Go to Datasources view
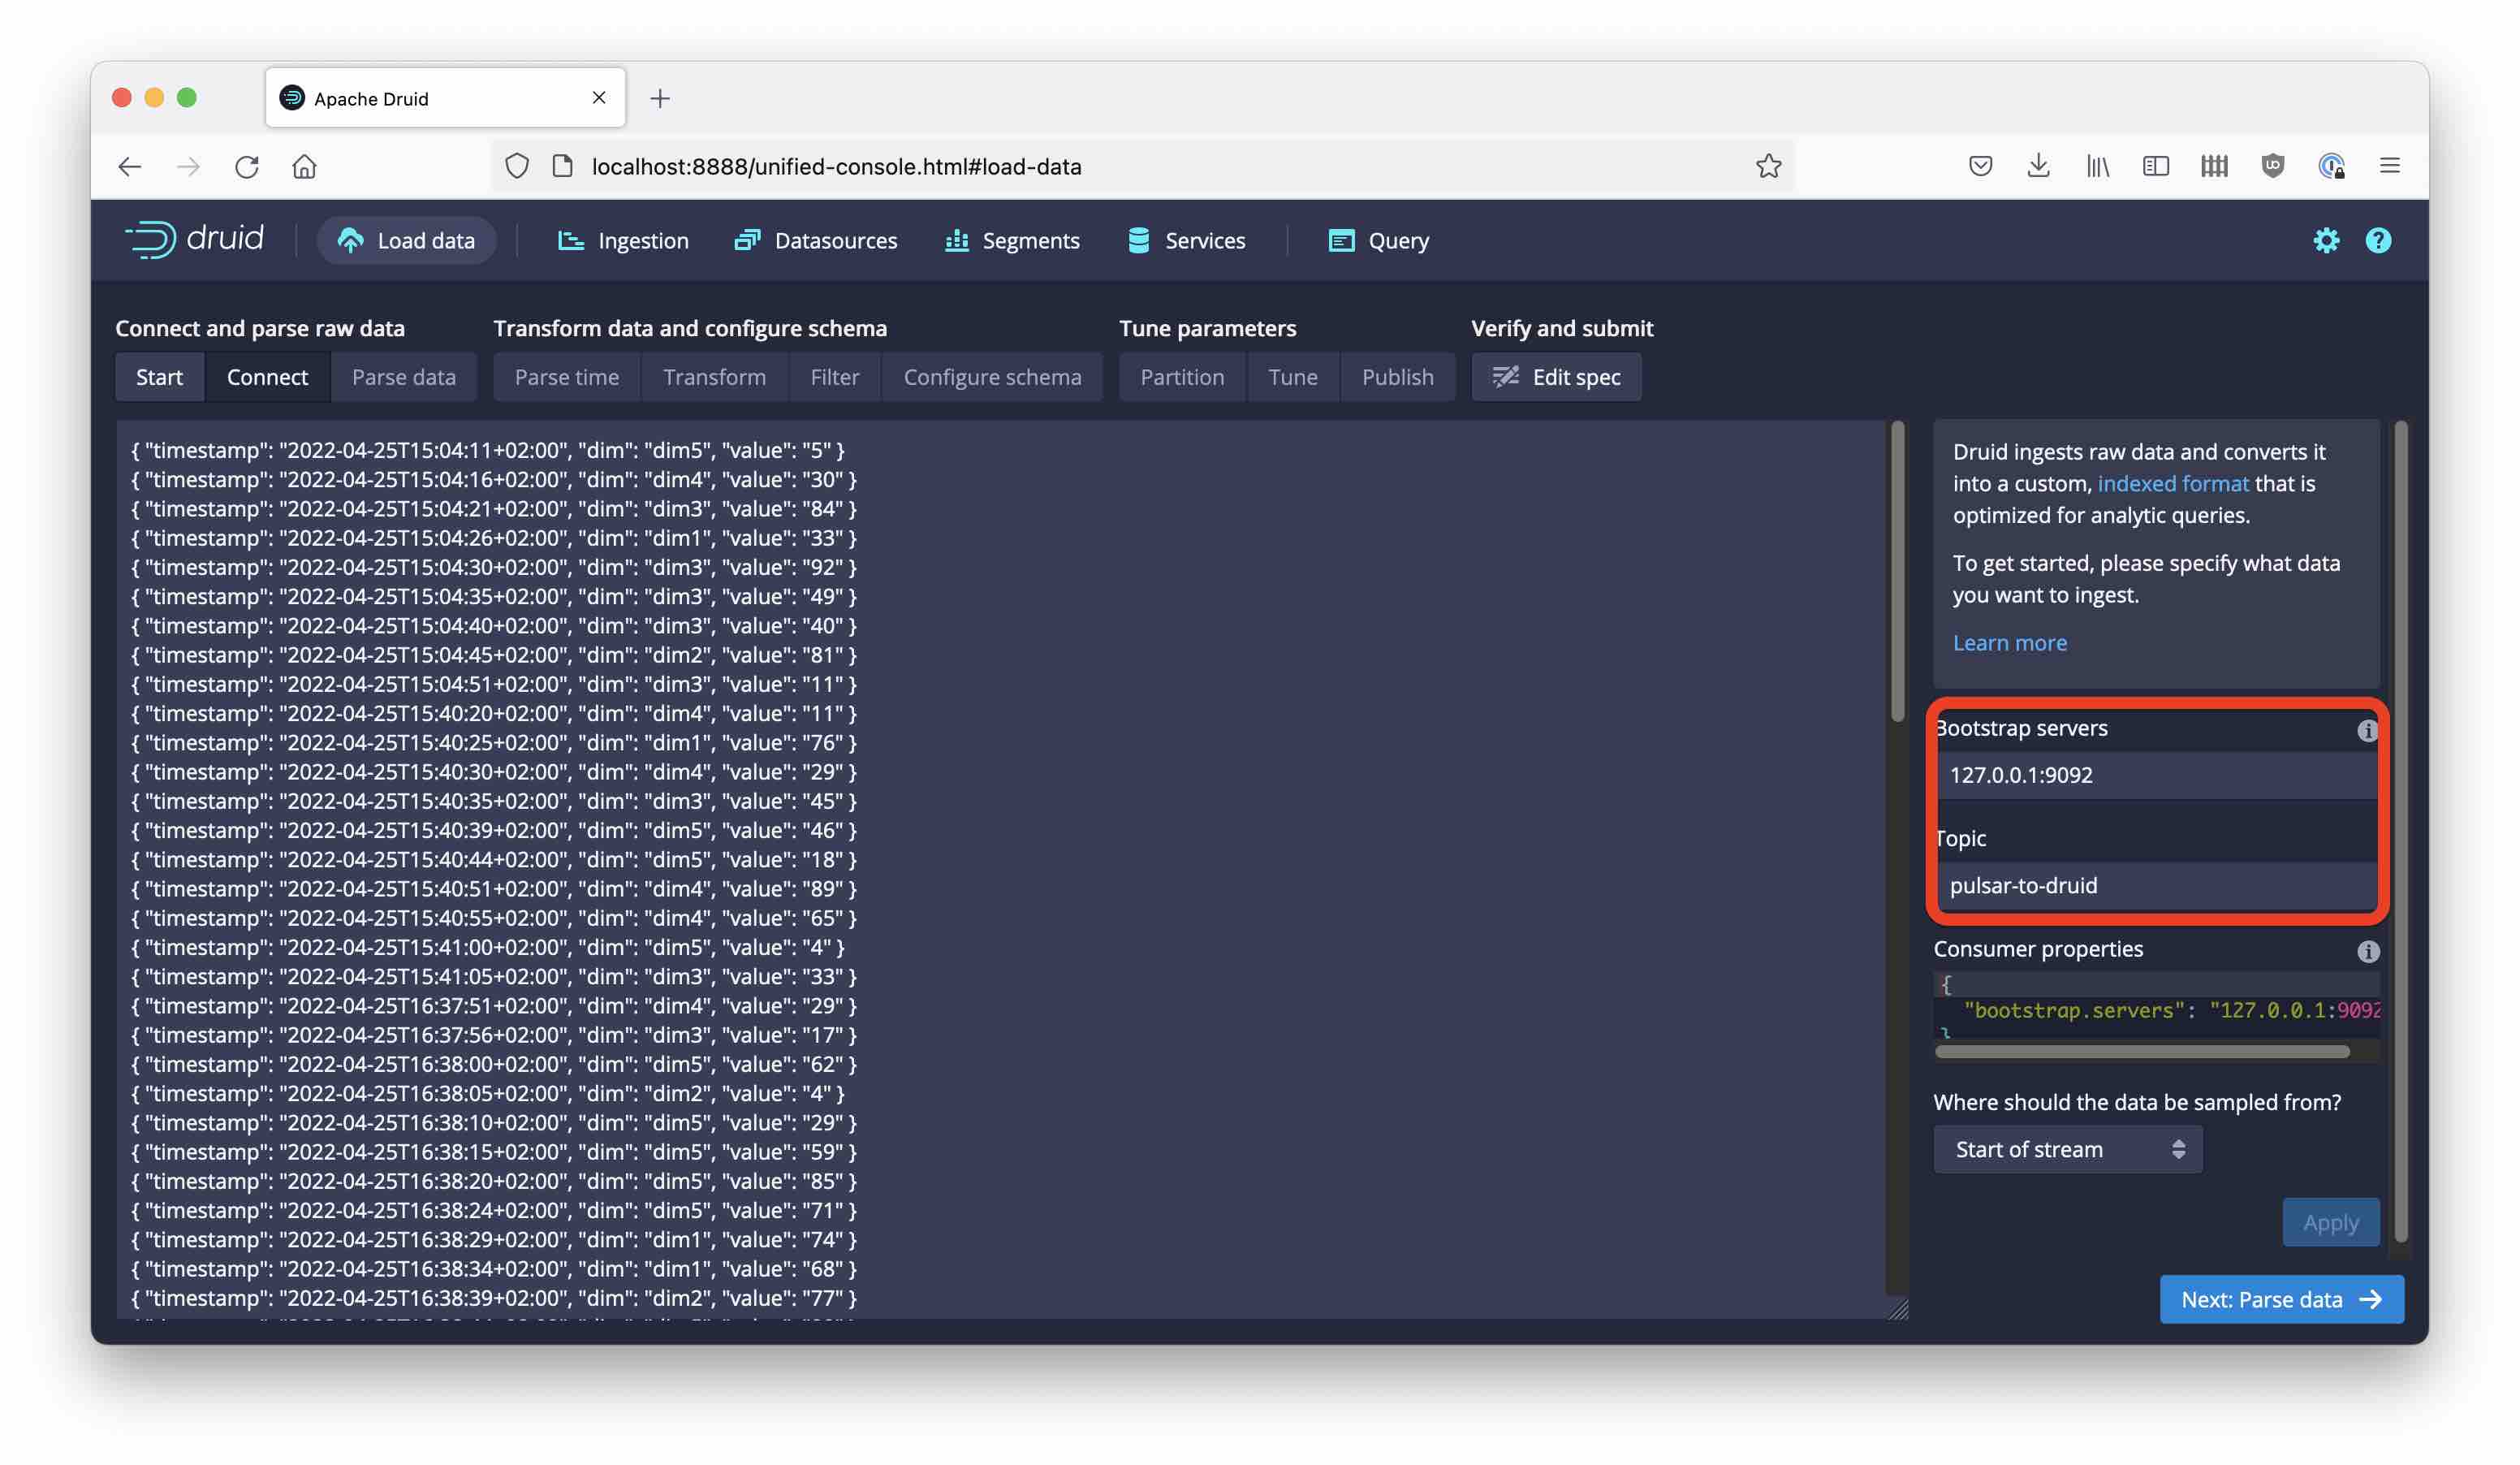The width and height of the screenshot is (2520, 1465). pyautogui.click(x=815, y=240)
